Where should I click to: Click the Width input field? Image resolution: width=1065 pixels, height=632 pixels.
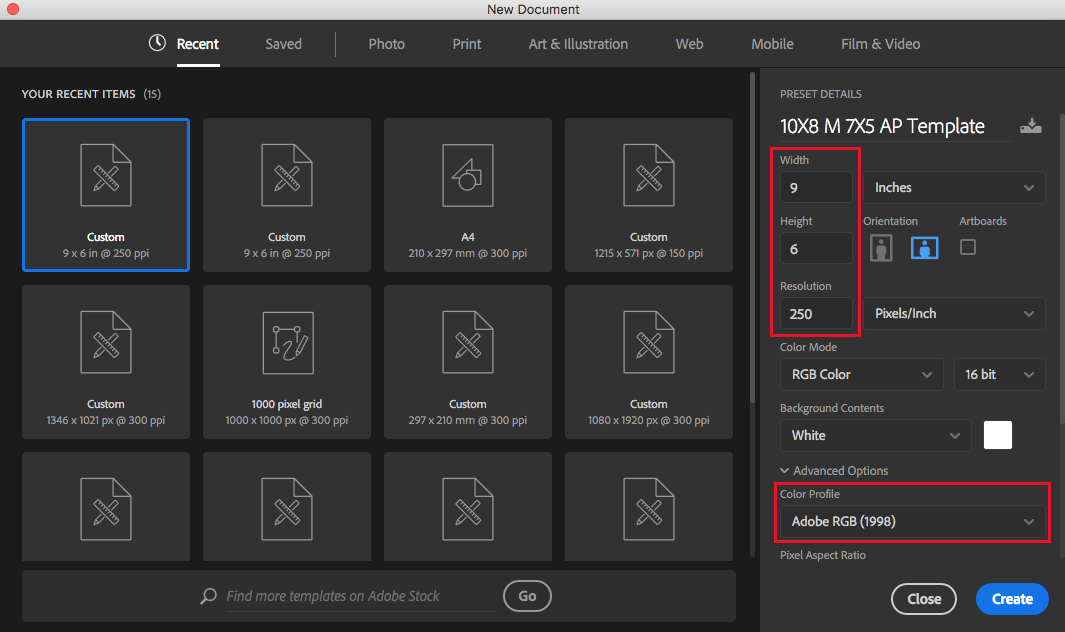816,188
